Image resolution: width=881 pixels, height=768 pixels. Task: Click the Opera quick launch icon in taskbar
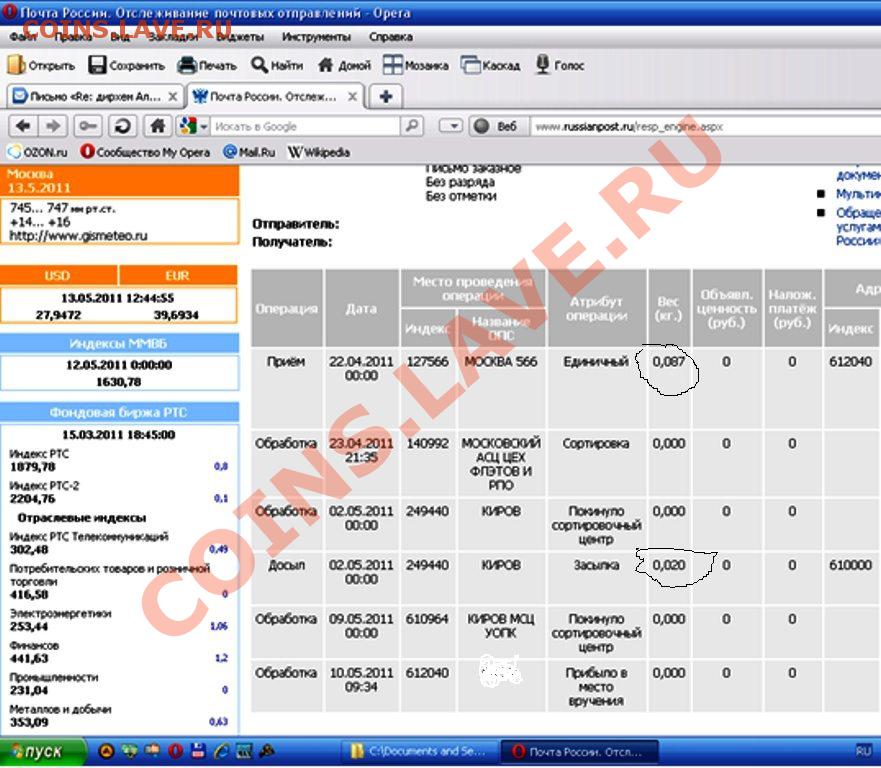coord(175,751)
